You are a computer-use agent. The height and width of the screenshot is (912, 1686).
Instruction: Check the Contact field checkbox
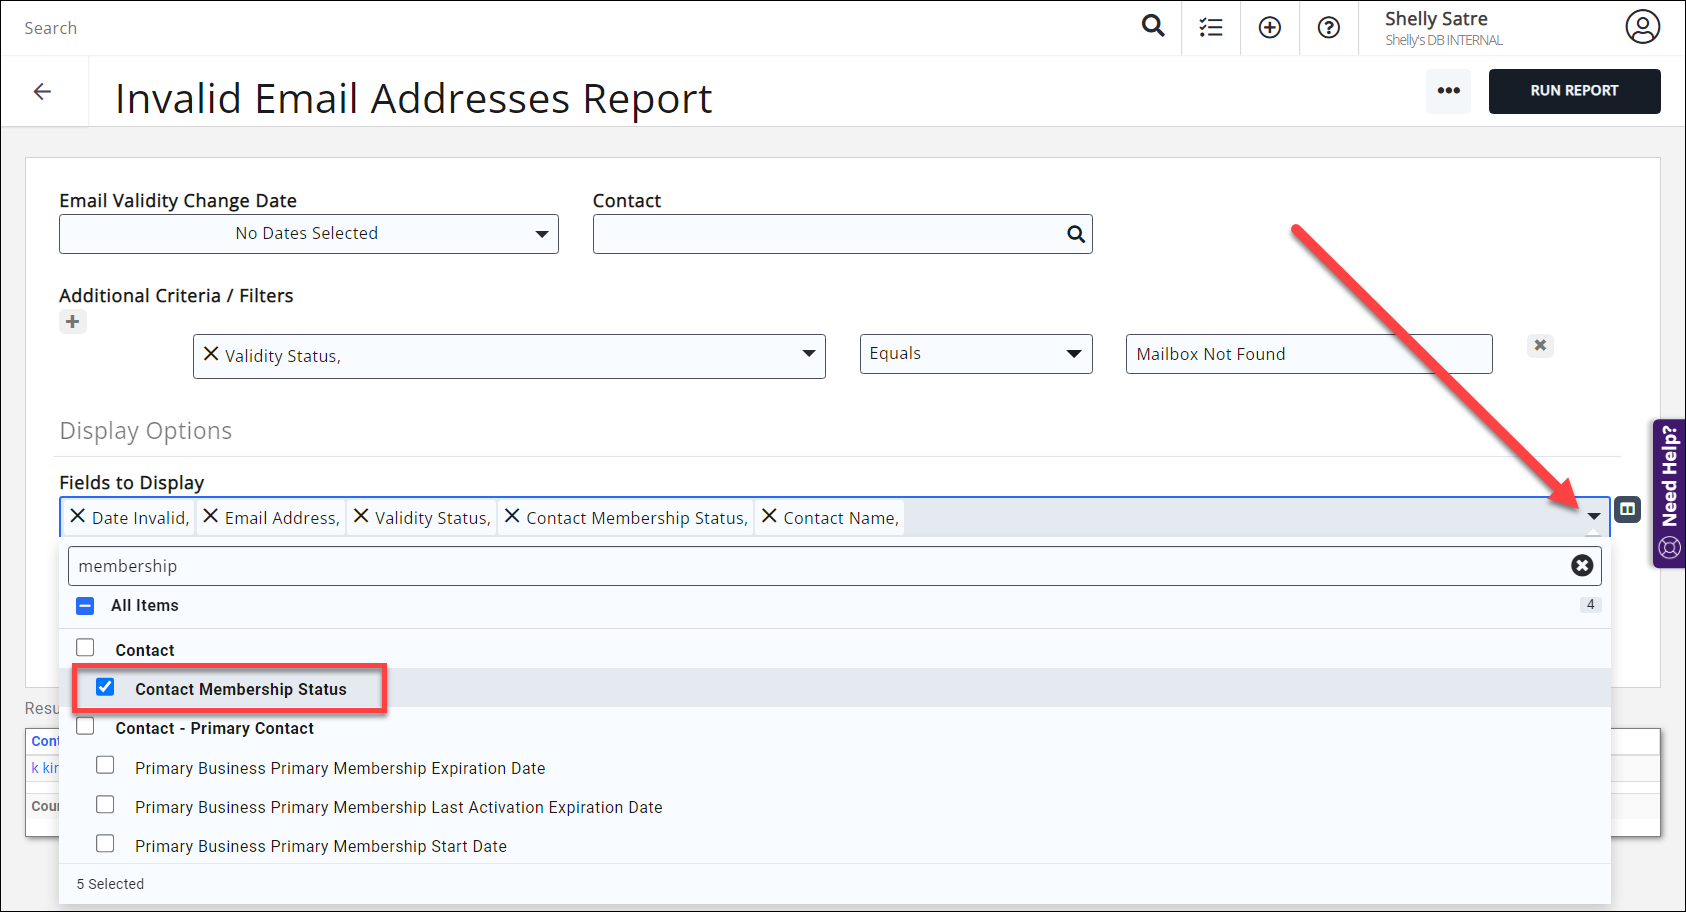coord(85,647)
